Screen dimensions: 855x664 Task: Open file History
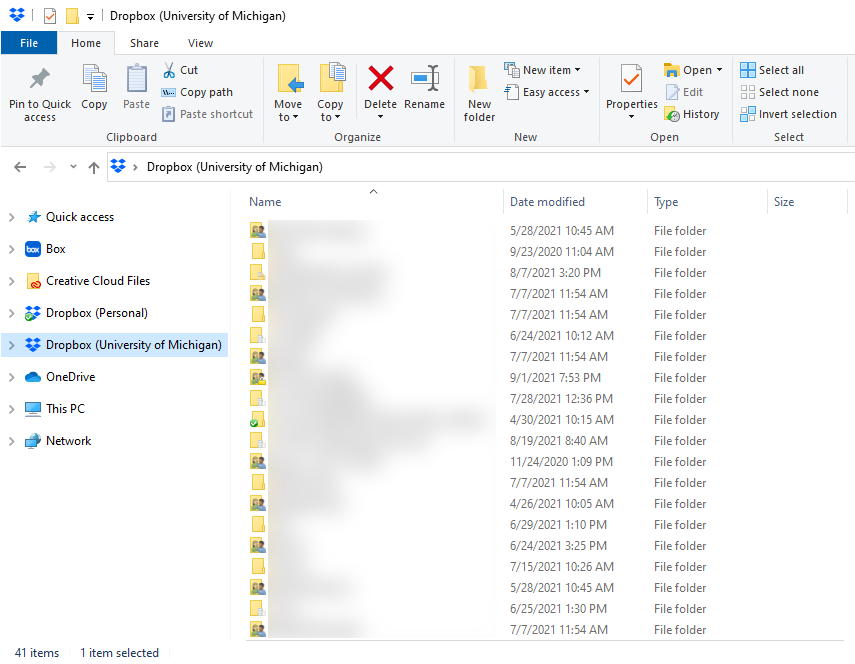point(692,114)
